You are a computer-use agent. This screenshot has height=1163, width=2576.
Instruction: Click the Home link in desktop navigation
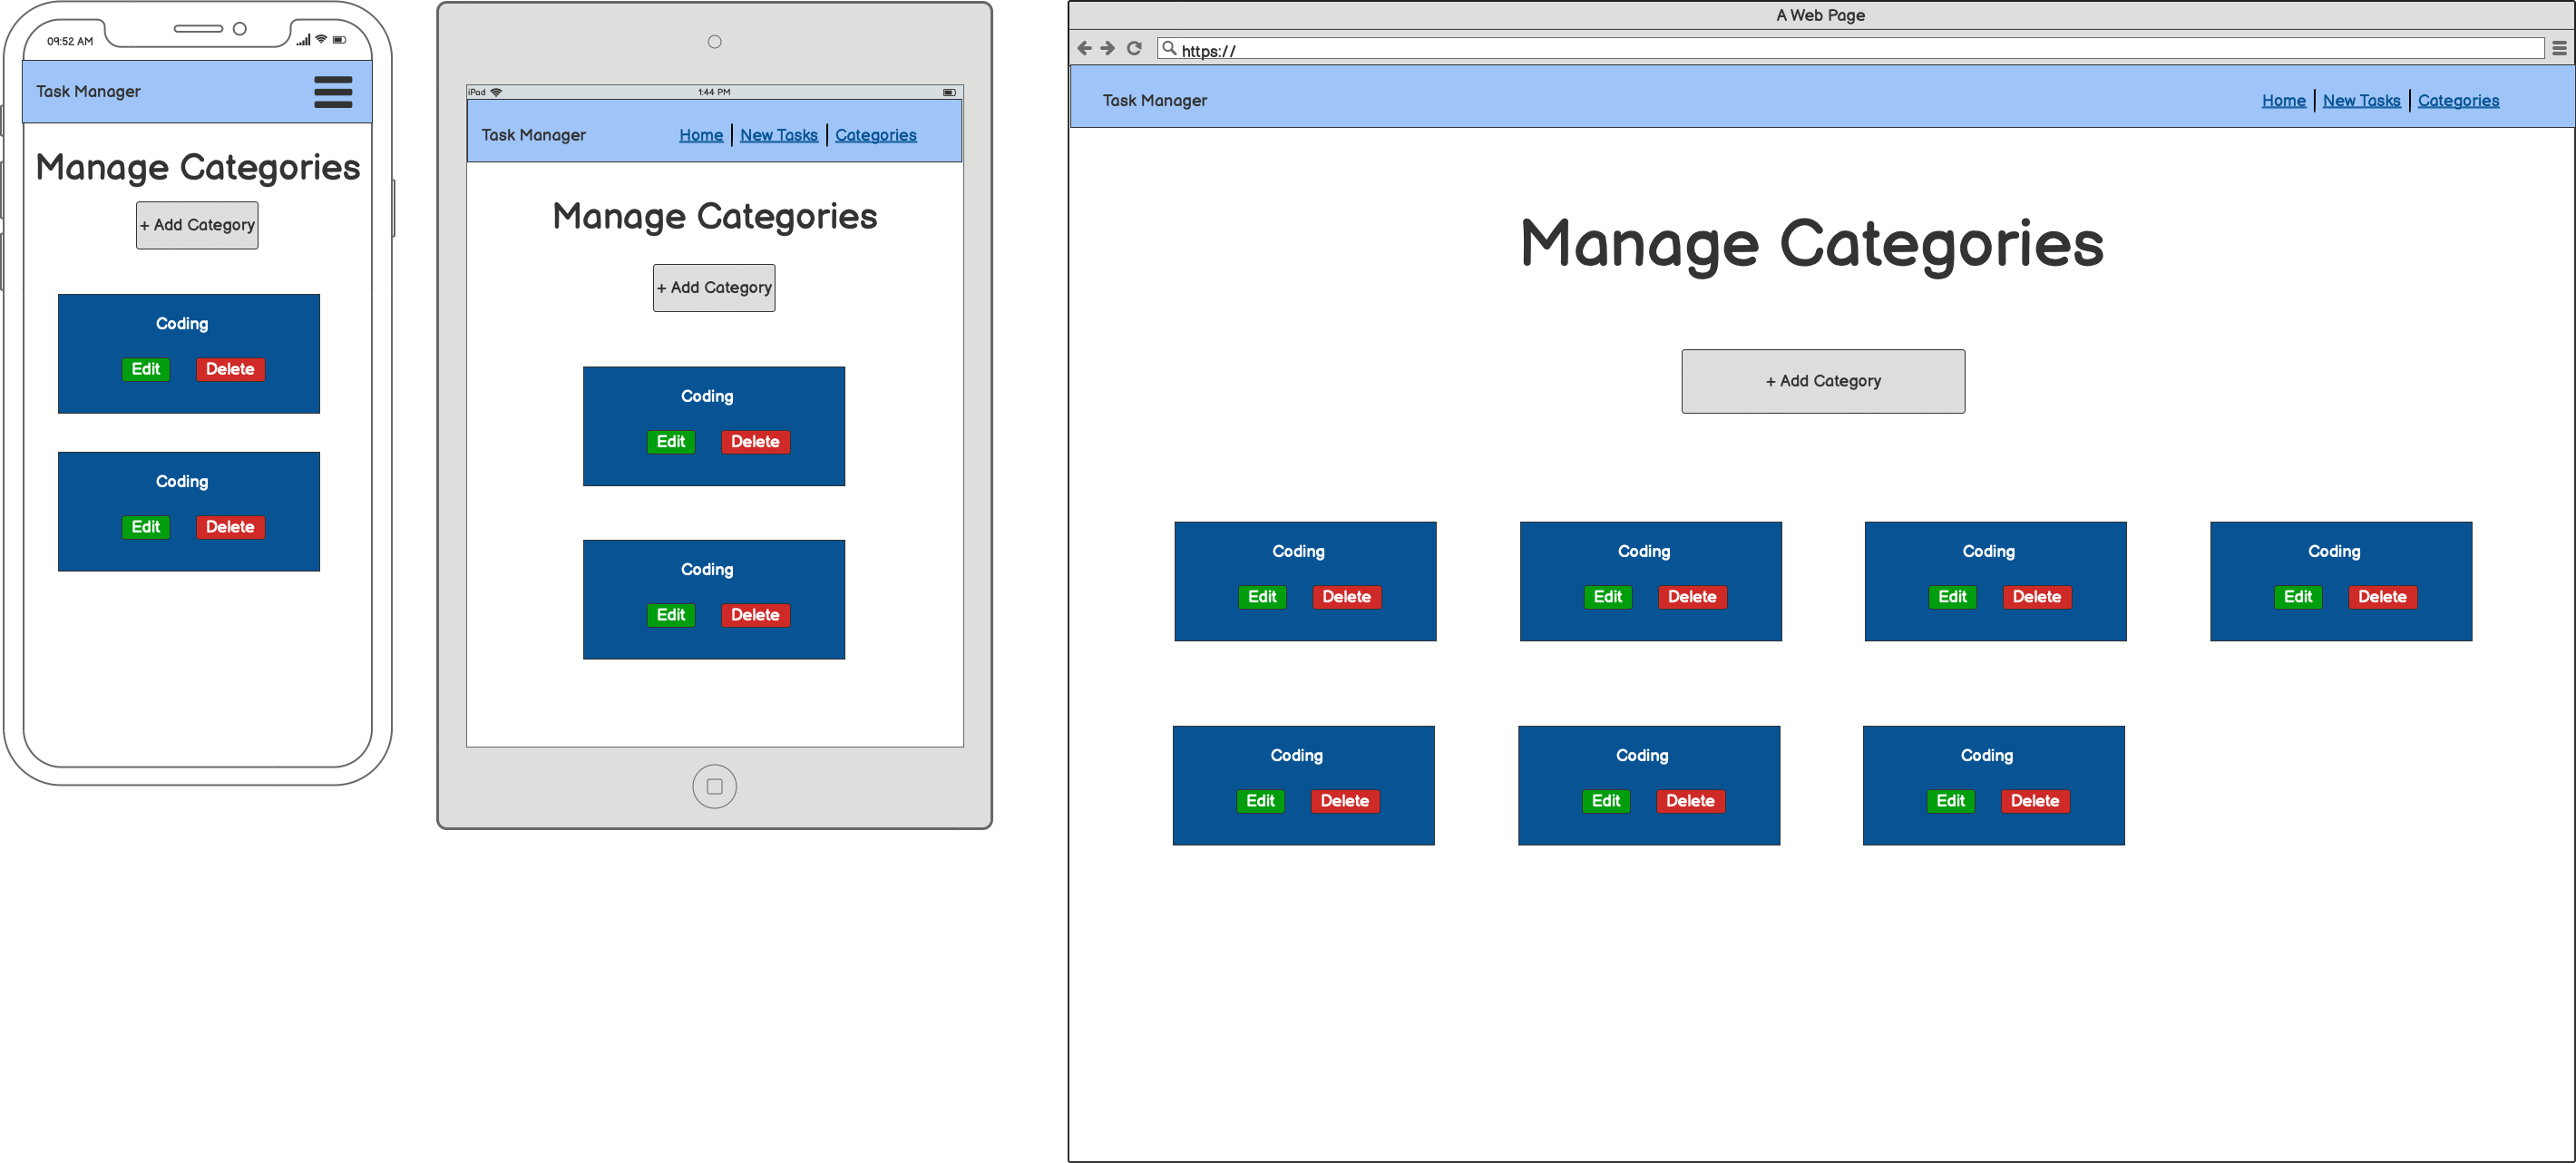(x=2285, y=102)
